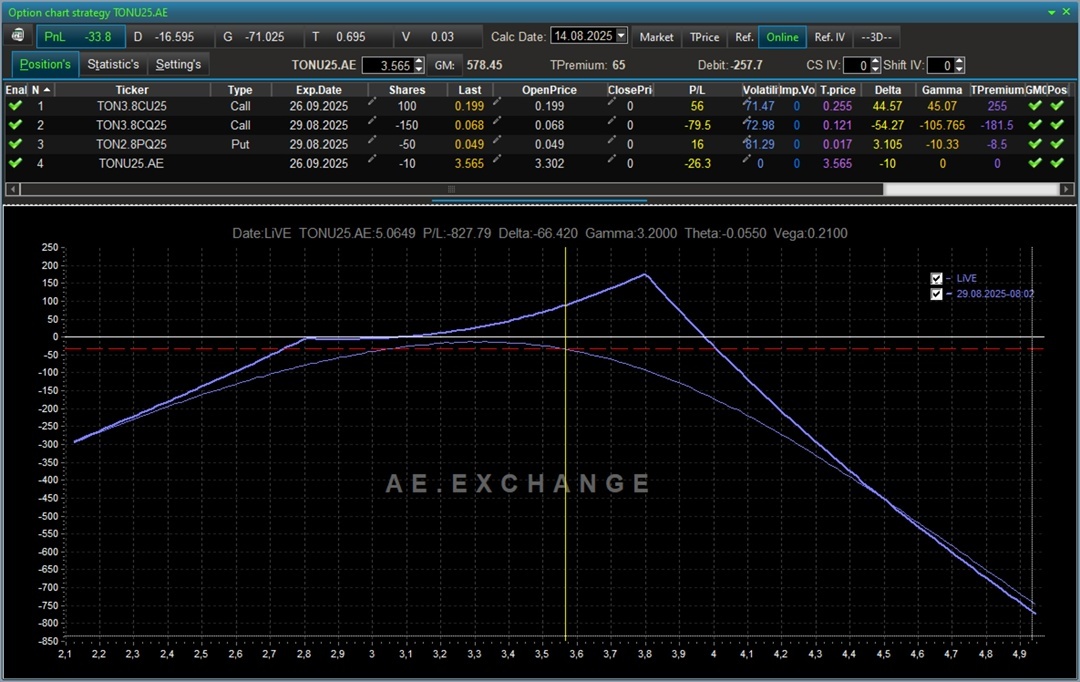Edit ClosePrice pencil in TON3.8CQ25 row
The height and width of the screenshot is (682, 1080).
pyautogui.click(x=611, y=121)
